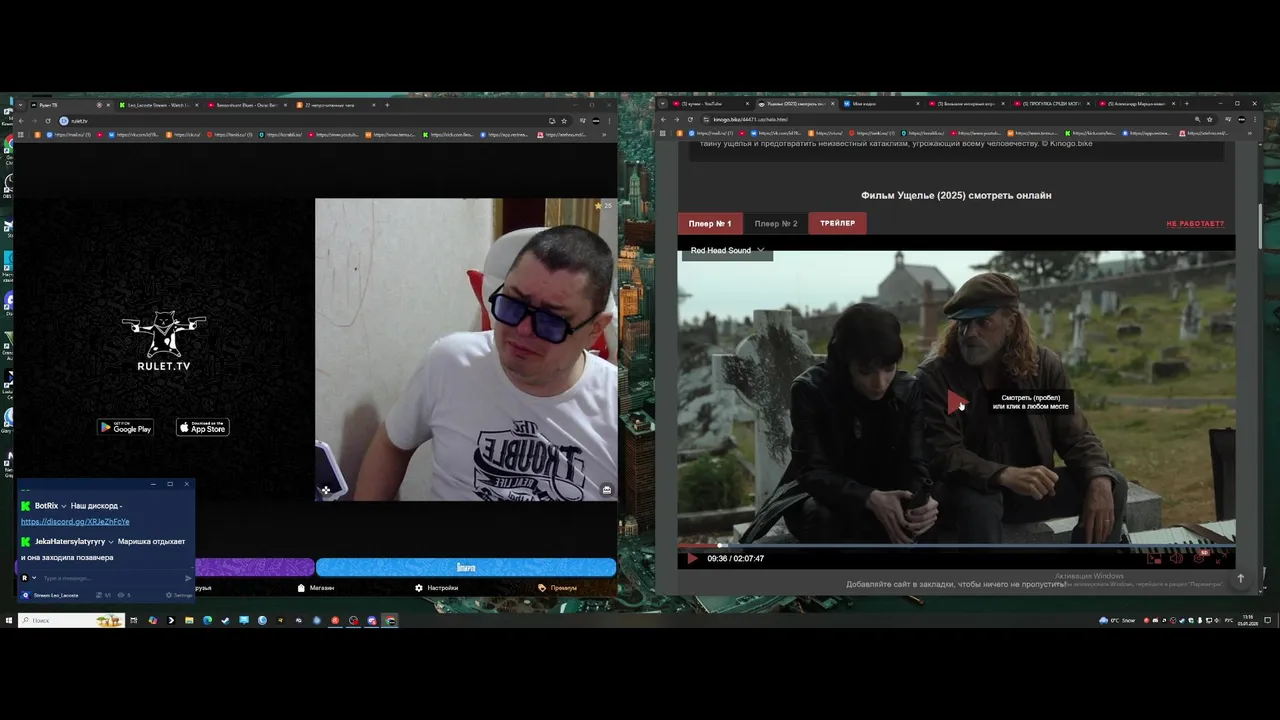Click the video progress bar

point(956,546)
